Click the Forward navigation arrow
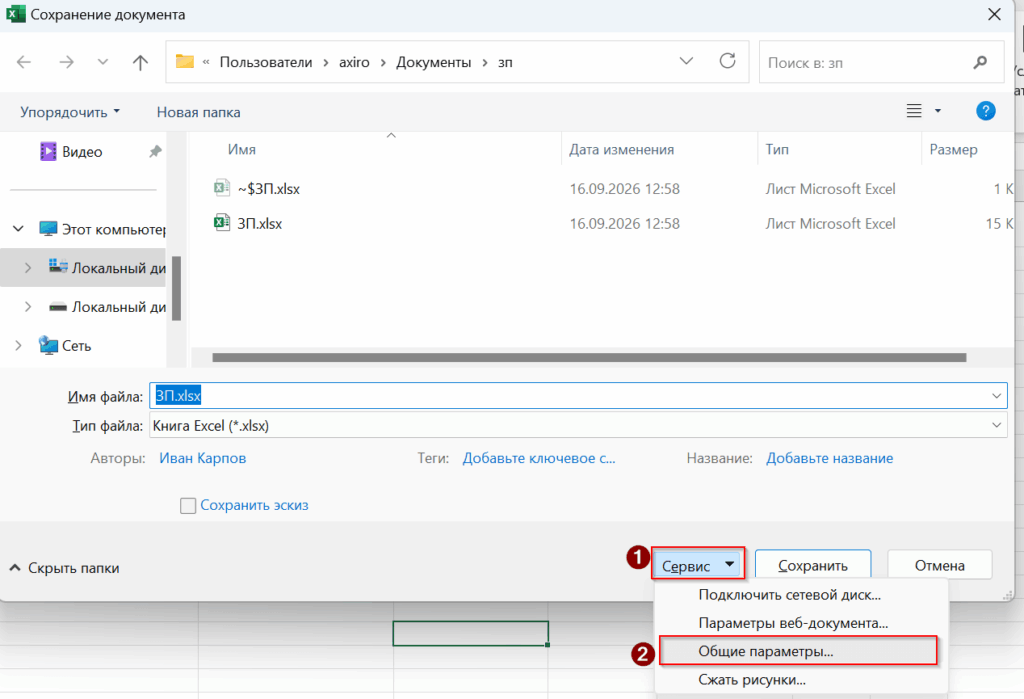1024x699 pixels. [66, 62]
